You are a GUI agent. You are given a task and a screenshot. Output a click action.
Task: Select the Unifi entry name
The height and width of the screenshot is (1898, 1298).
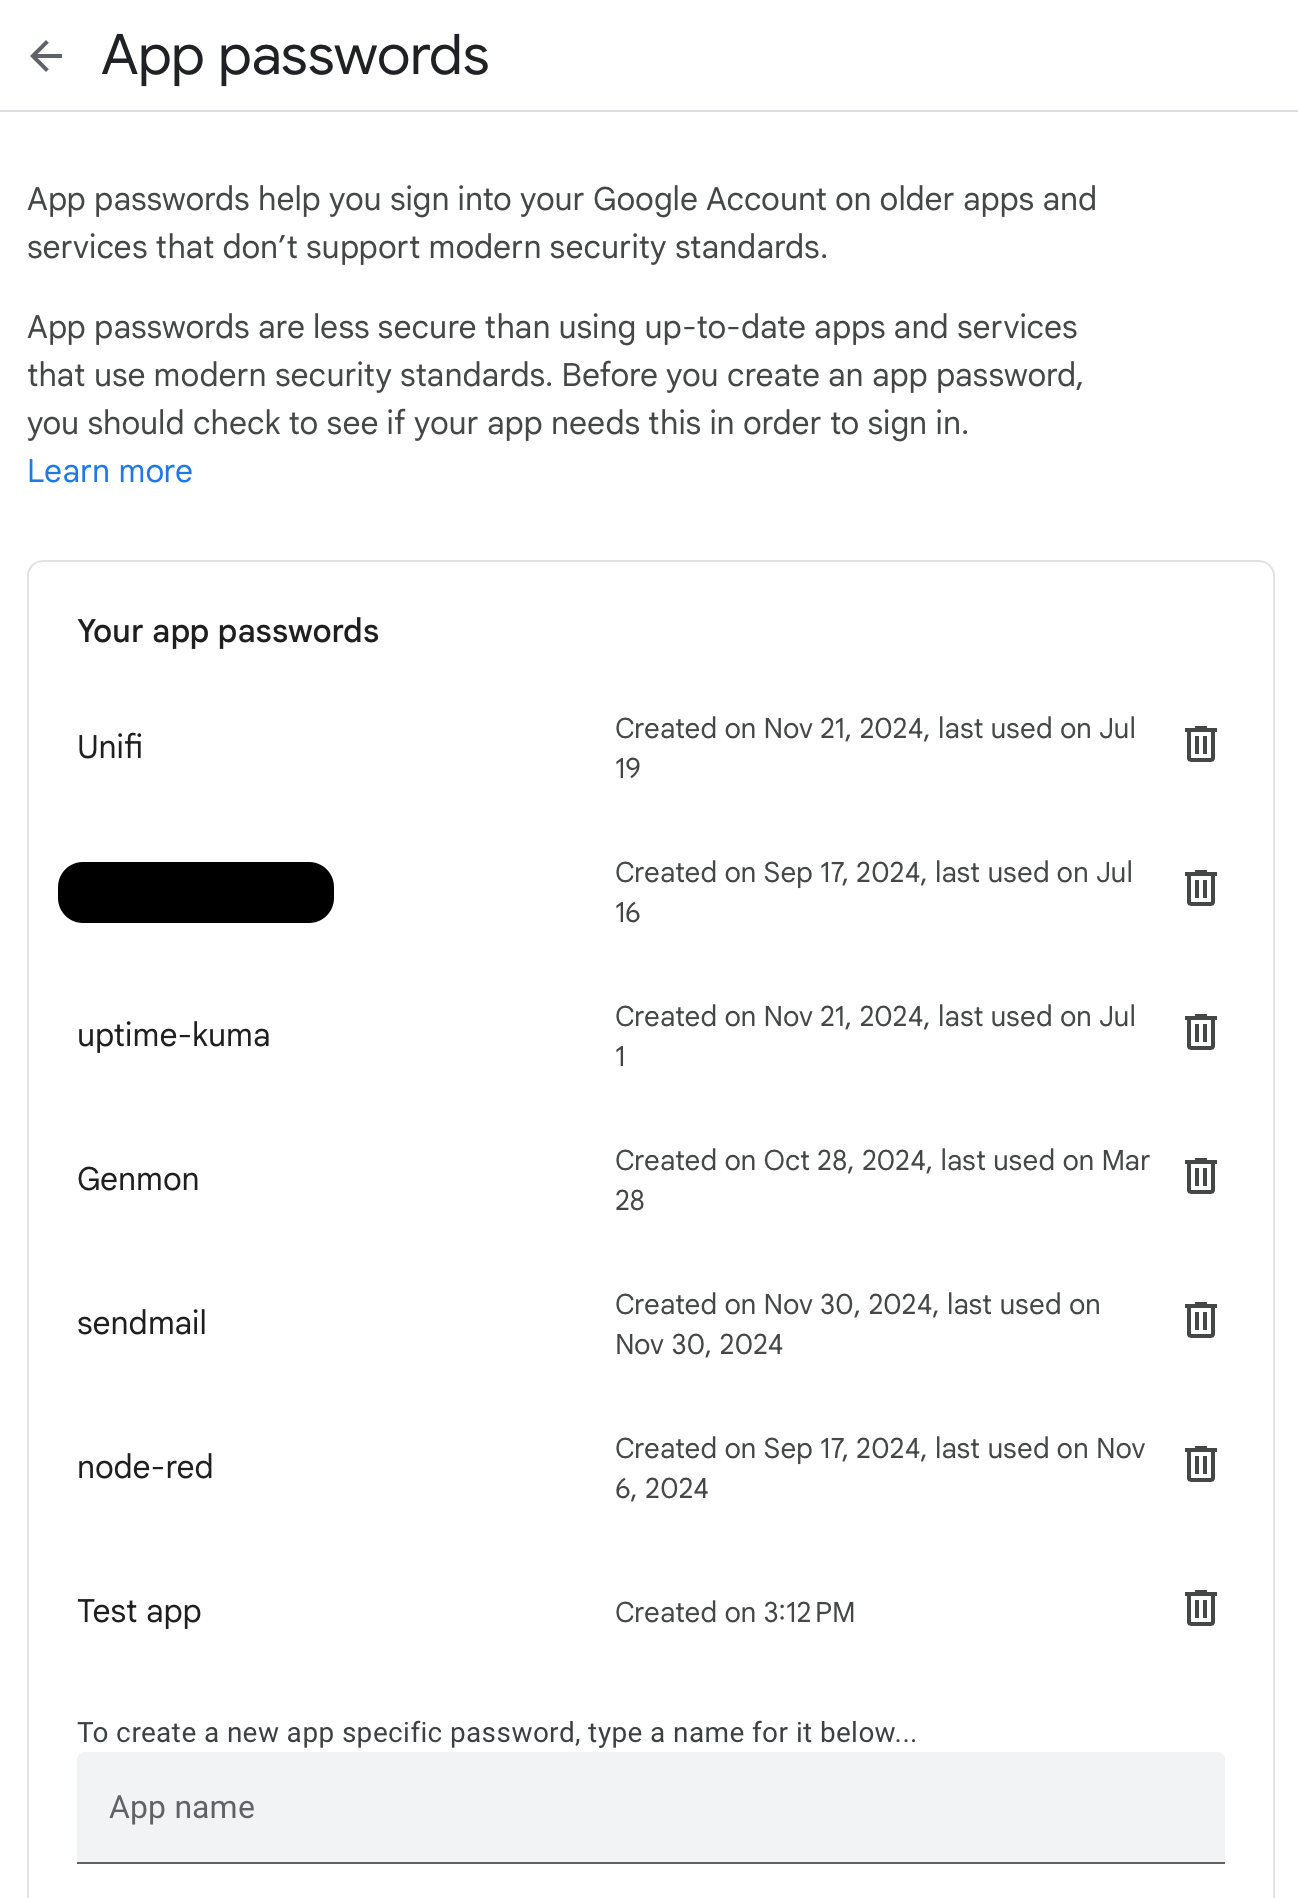coord(110,747)
